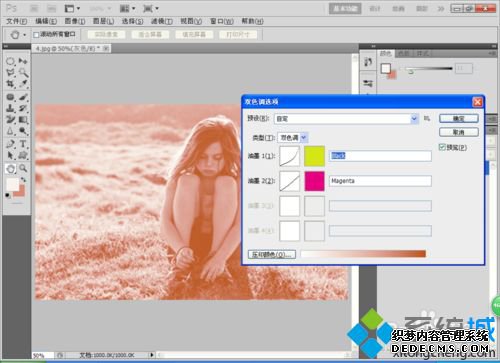Viewport: 500px width, 363px height.
Task: Select the Elliptical Marquee tool
Action: (x=10, y=61)
